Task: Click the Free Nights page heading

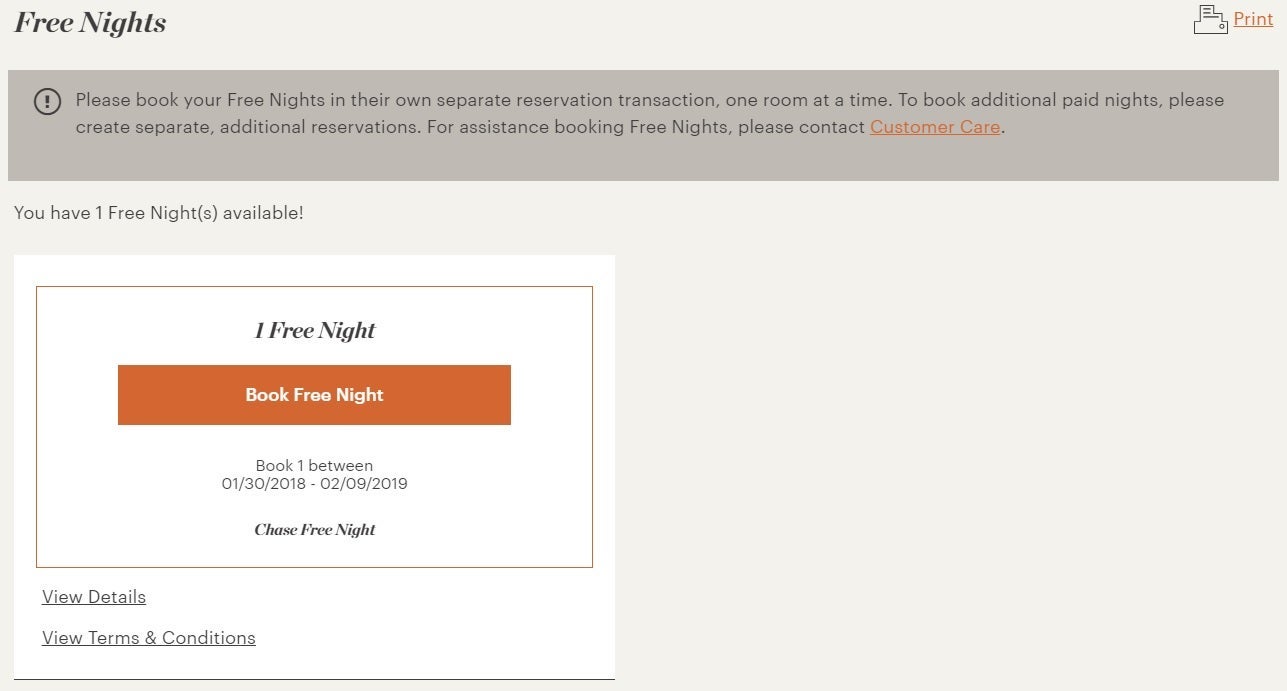Action: click(90, 23)
